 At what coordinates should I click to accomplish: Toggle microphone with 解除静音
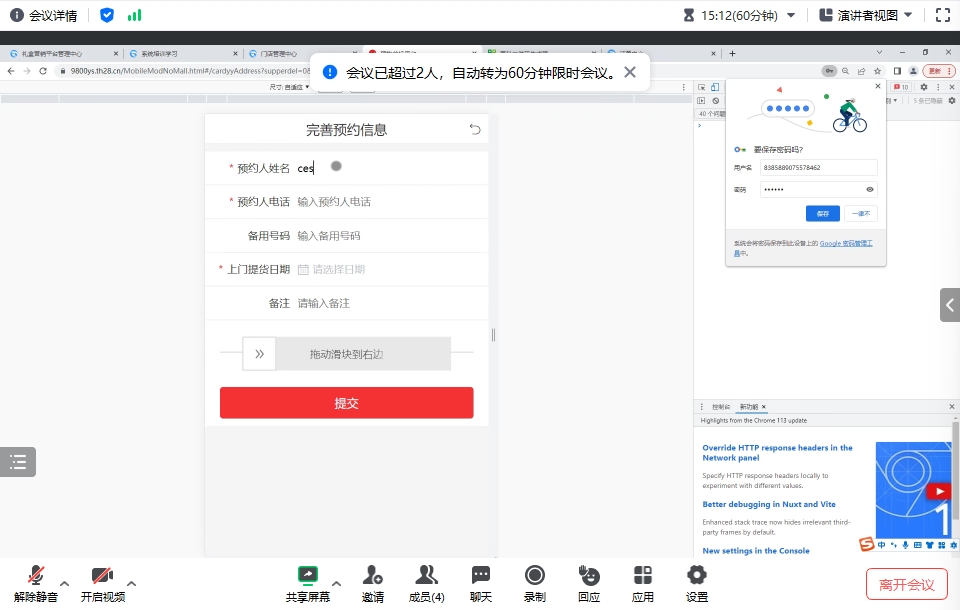[36, 581]
